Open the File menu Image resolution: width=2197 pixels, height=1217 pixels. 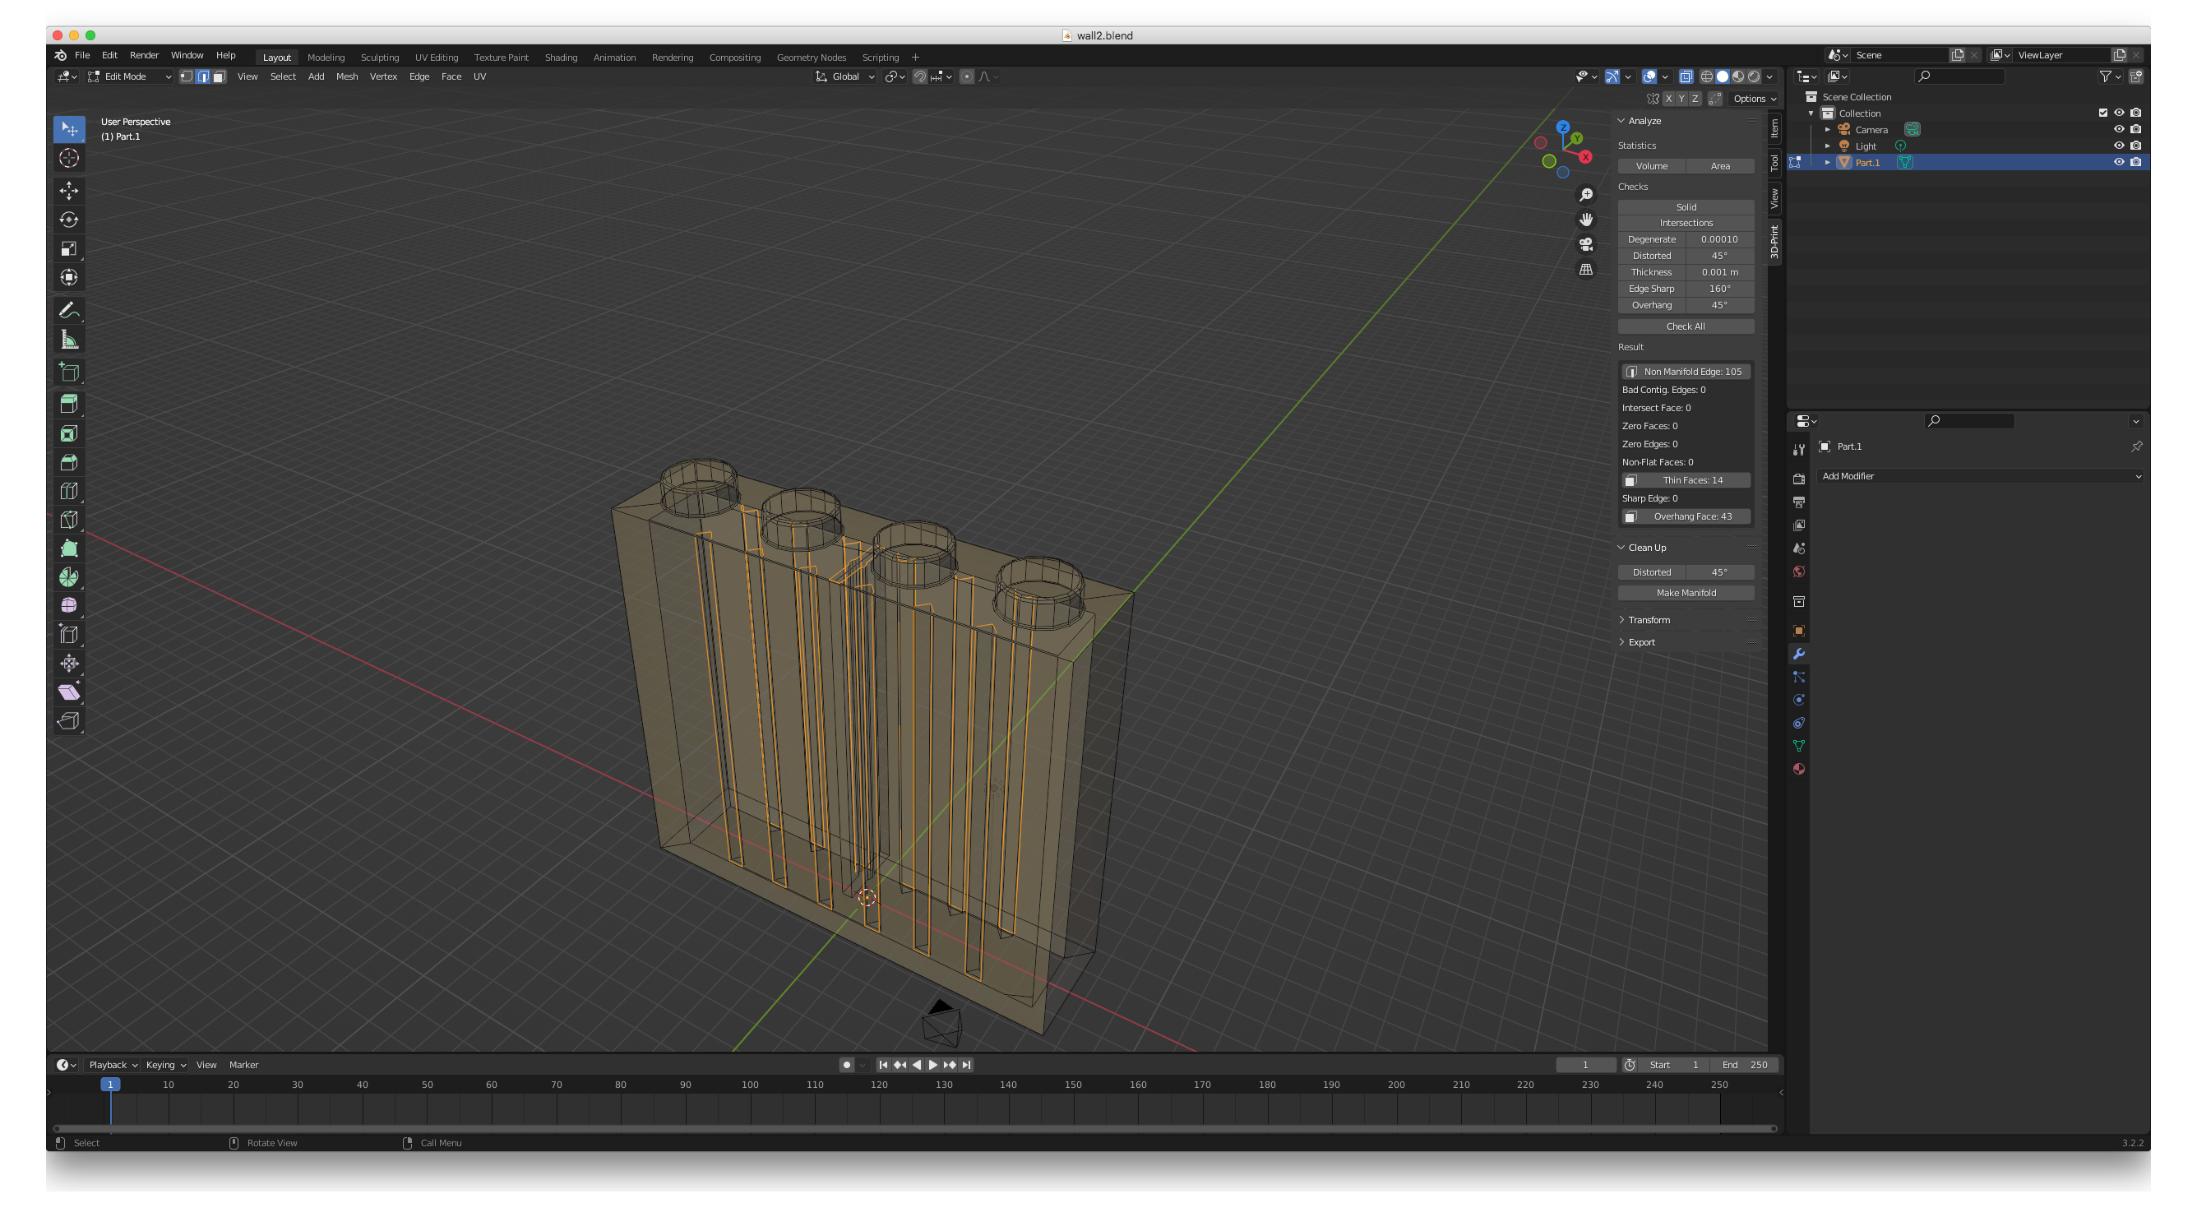point(82,56)
